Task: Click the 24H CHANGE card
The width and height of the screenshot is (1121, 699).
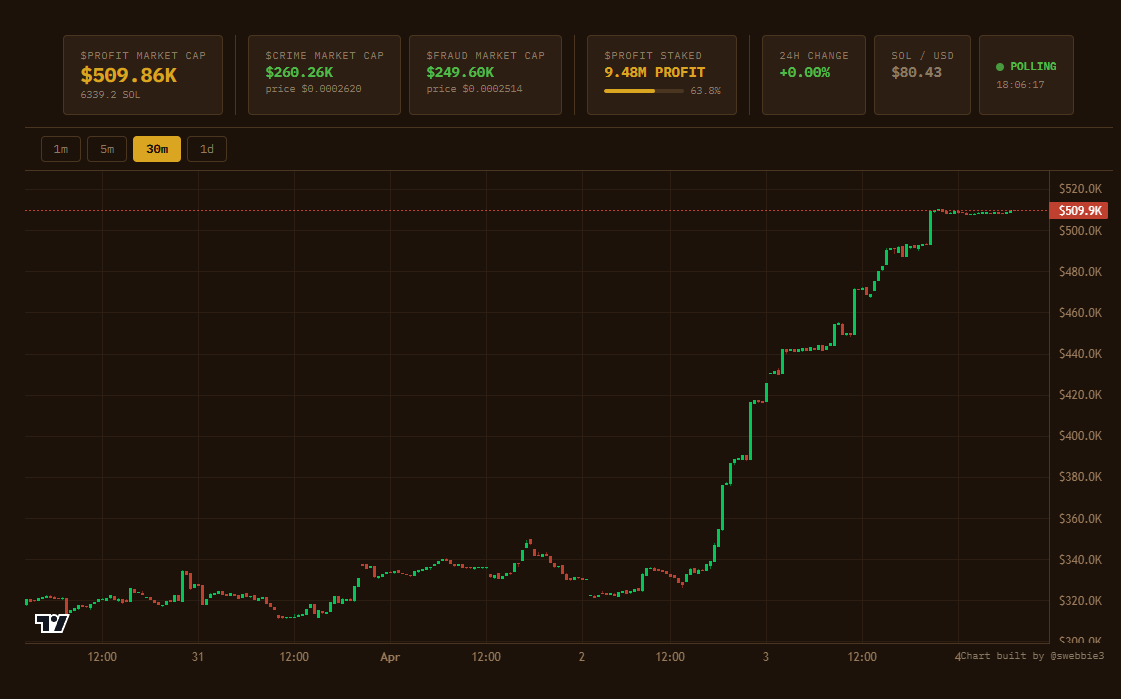Action: pyautogui.click(x=814, y=75)
